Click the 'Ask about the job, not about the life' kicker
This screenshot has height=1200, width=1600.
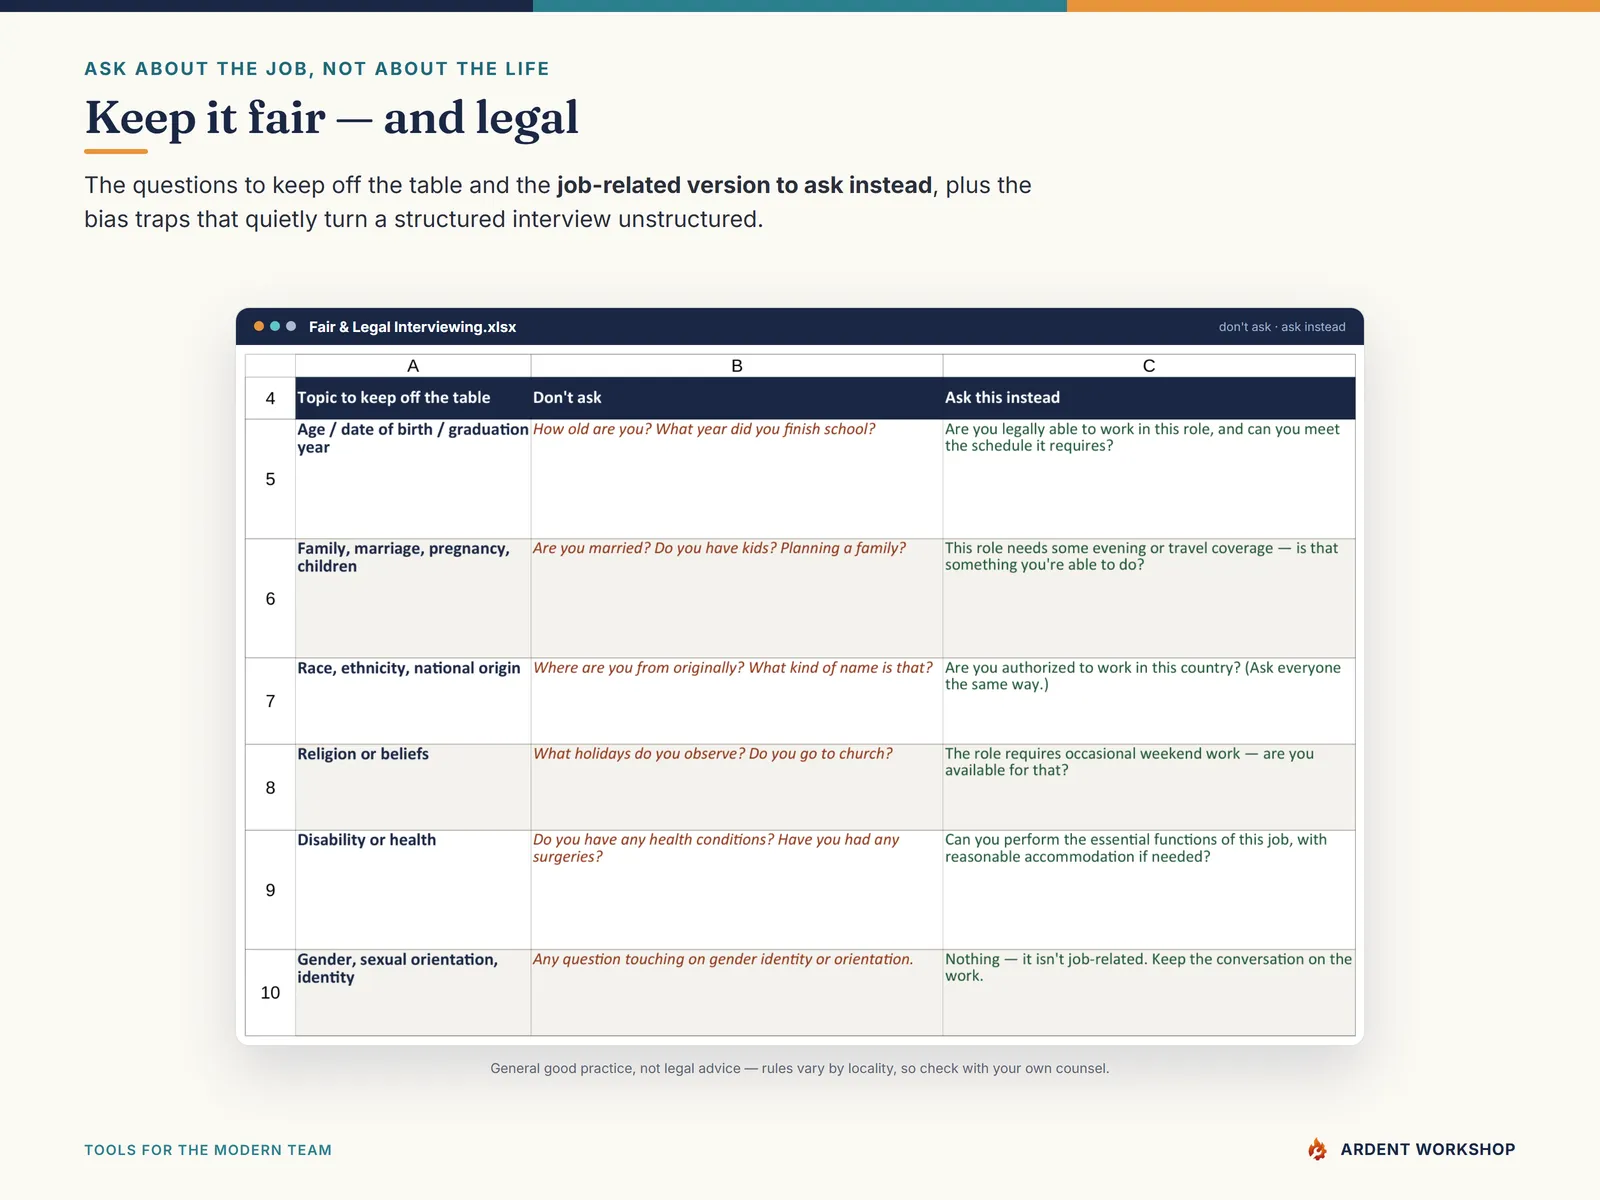click(317, 69)
